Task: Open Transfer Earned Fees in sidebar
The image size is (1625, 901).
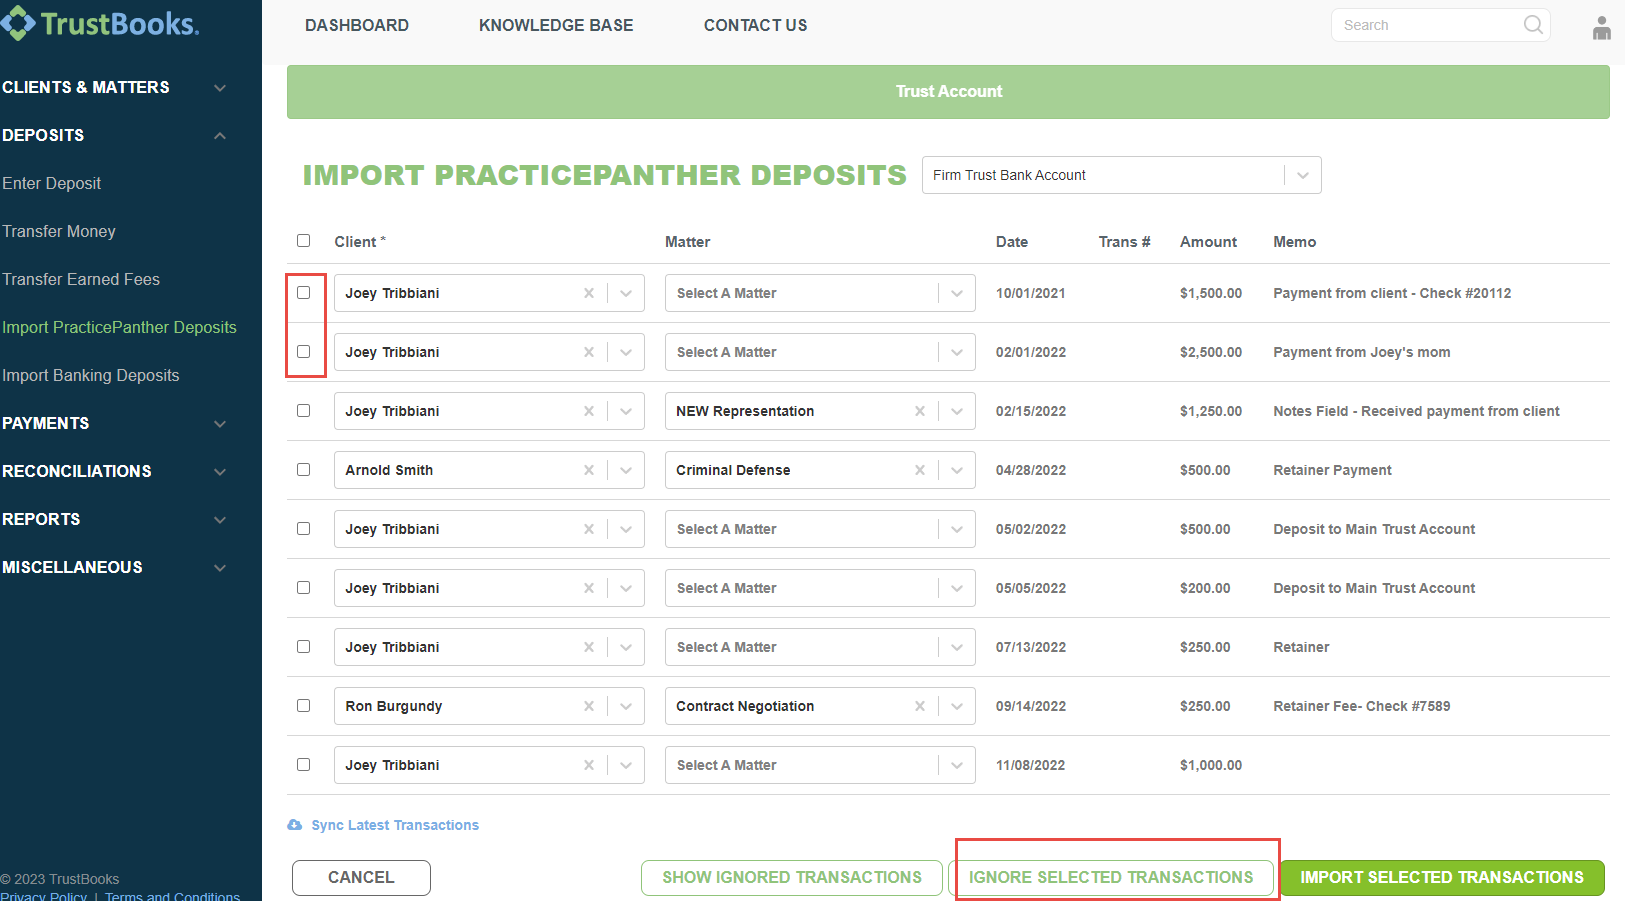Action: (x=81, y=279)
